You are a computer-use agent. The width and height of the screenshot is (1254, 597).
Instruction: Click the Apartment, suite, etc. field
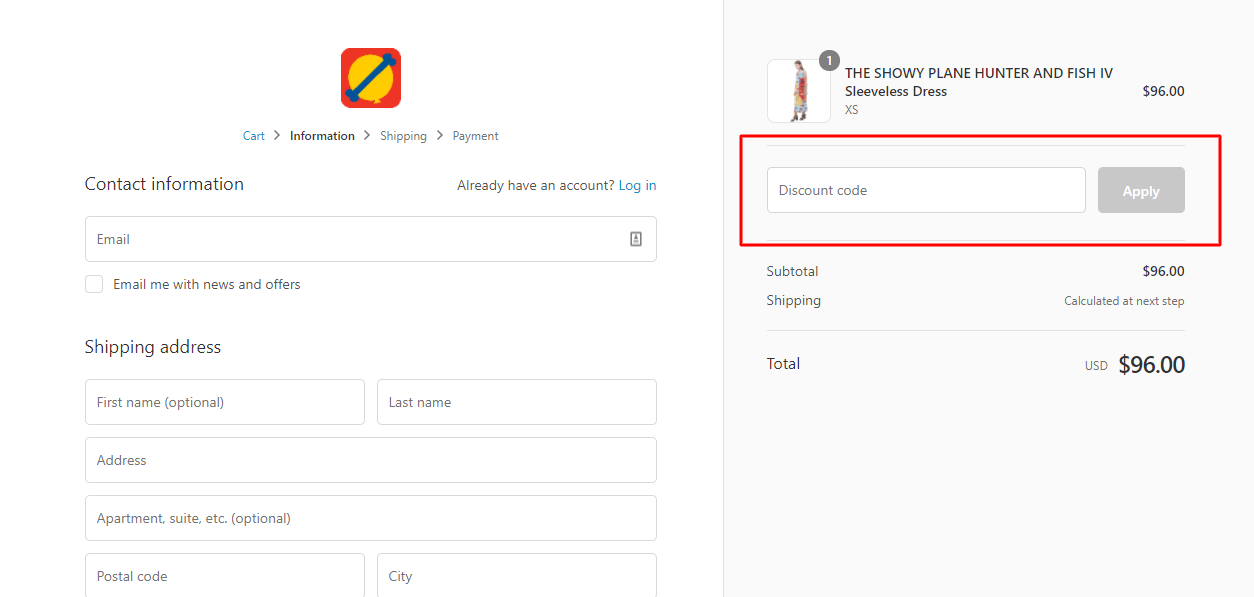(x=371, y=518)
